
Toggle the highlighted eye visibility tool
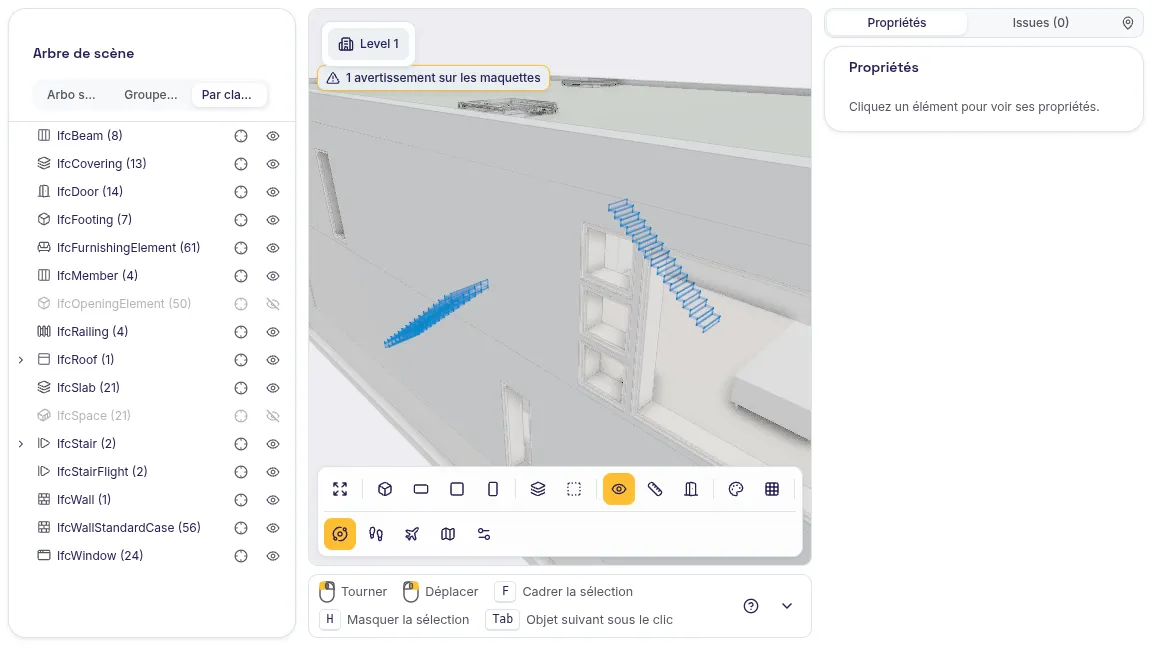(x=619, y=489)
